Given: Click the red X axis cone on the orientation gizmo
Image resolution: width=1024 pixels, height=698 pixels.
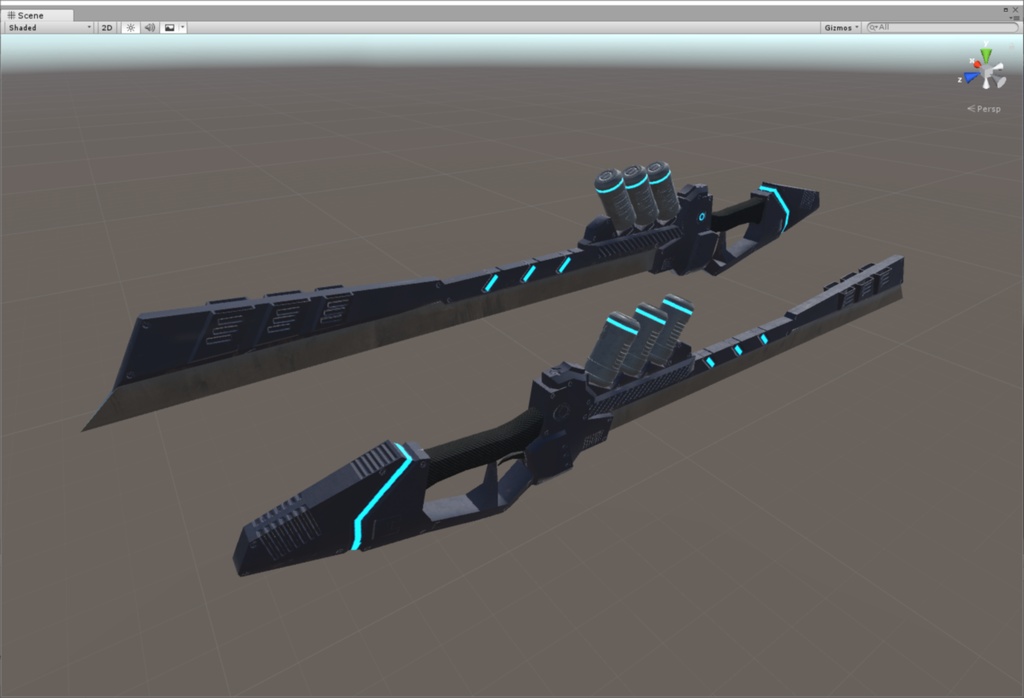Looking at the screenshot, I should (x=977, y=64).
